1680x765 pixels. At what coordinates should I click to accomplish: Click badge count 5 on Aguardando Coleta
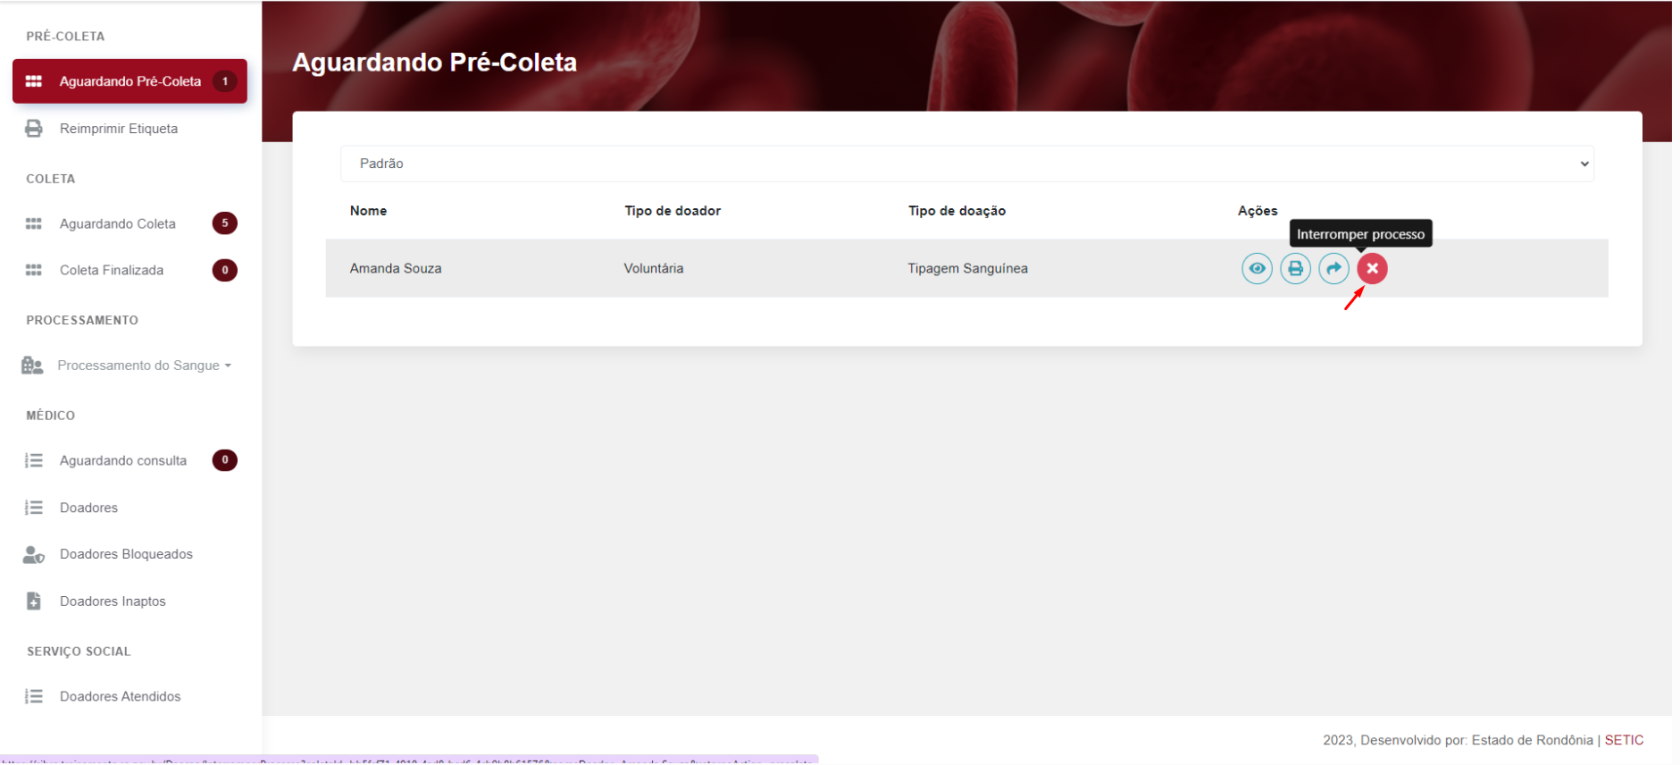(225, 223)
